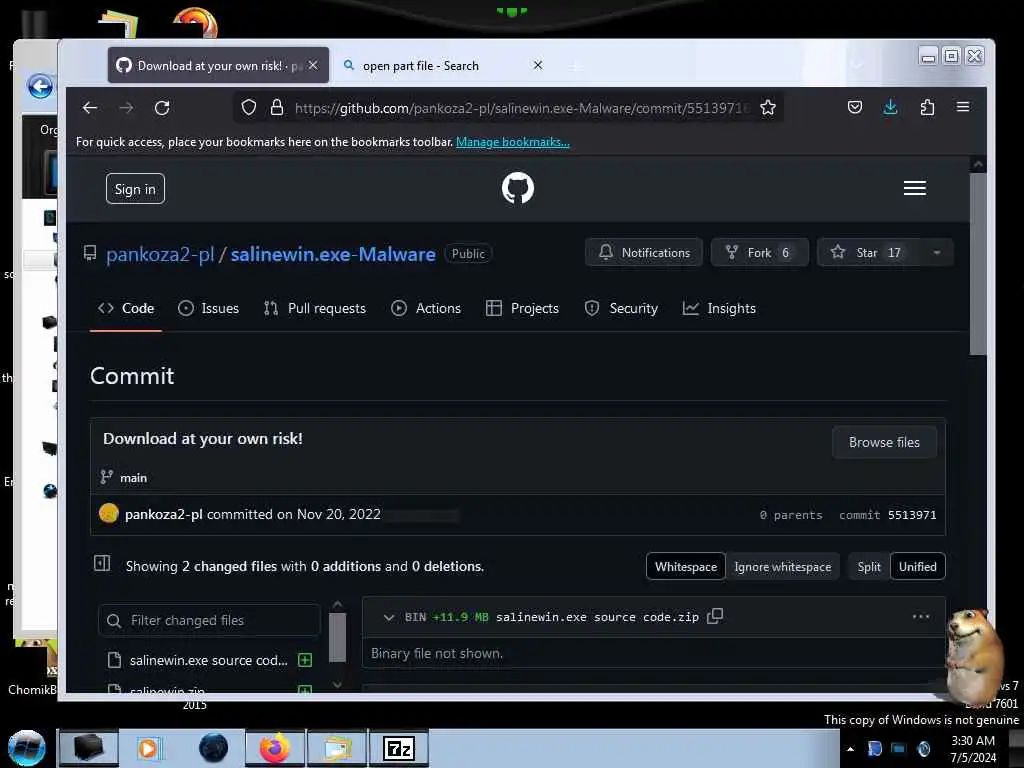Open new tab with plus button

(575, 67)
